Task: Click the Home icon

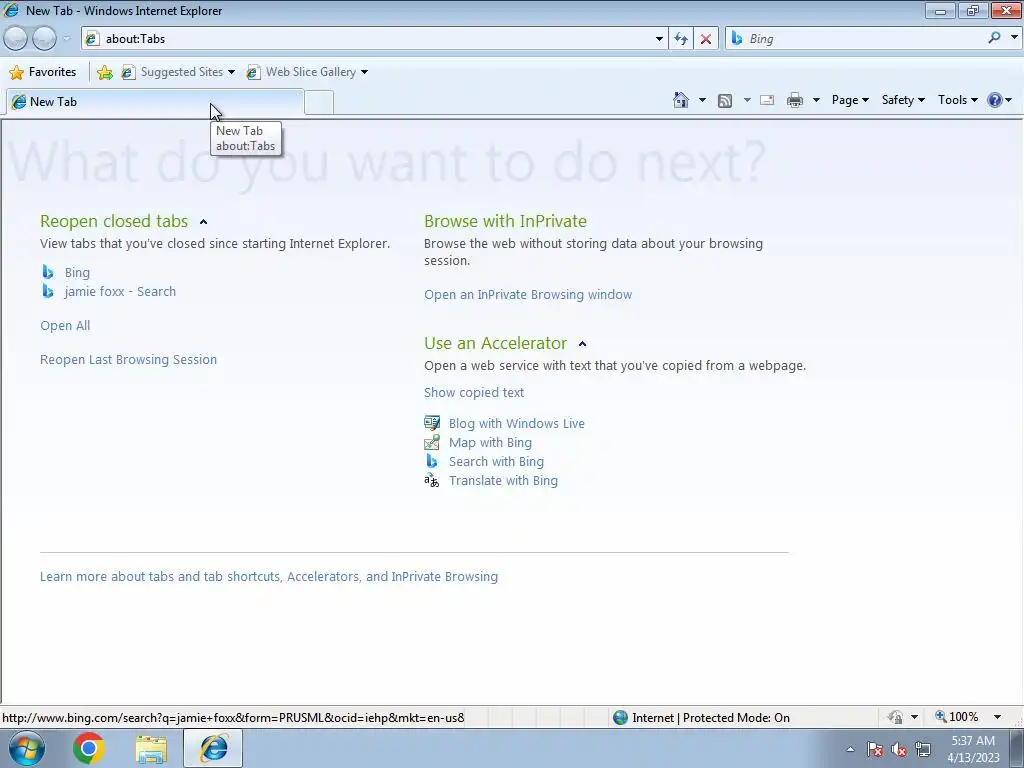Action: (680, 100)
